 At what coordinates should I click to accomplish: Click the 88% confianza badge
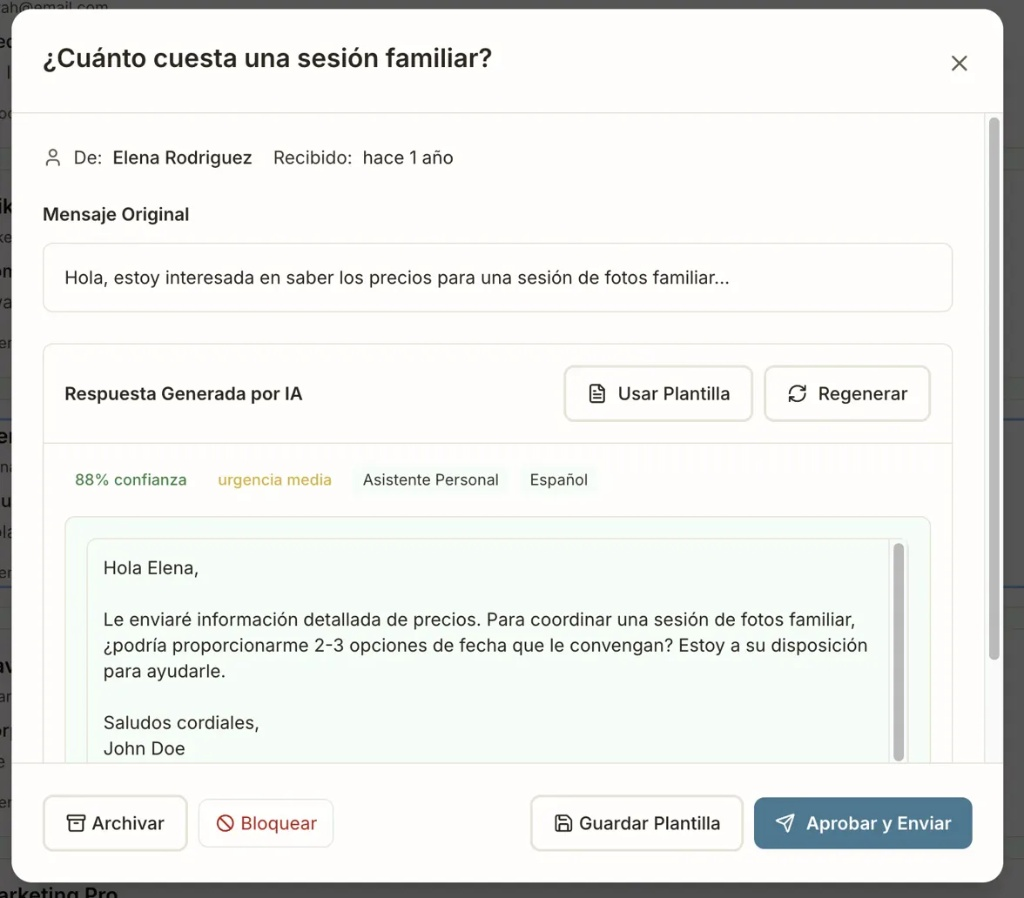click(x=130, y=480)
